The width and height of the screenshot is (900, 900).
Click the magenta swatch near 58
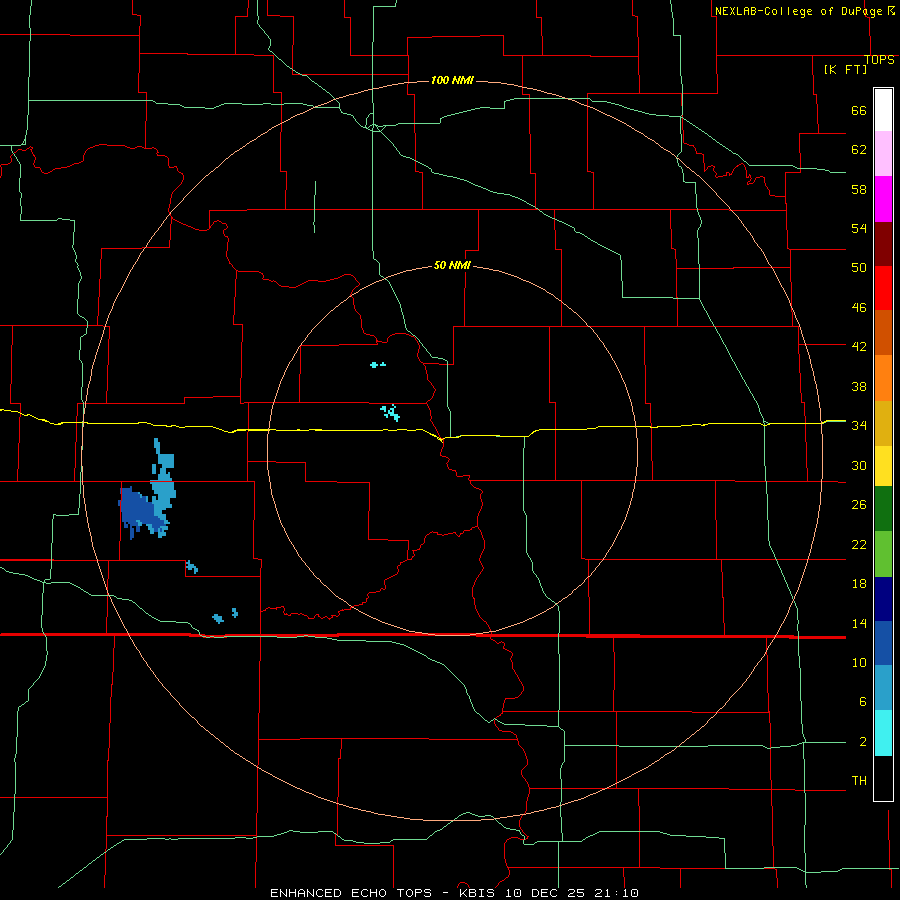883,199
